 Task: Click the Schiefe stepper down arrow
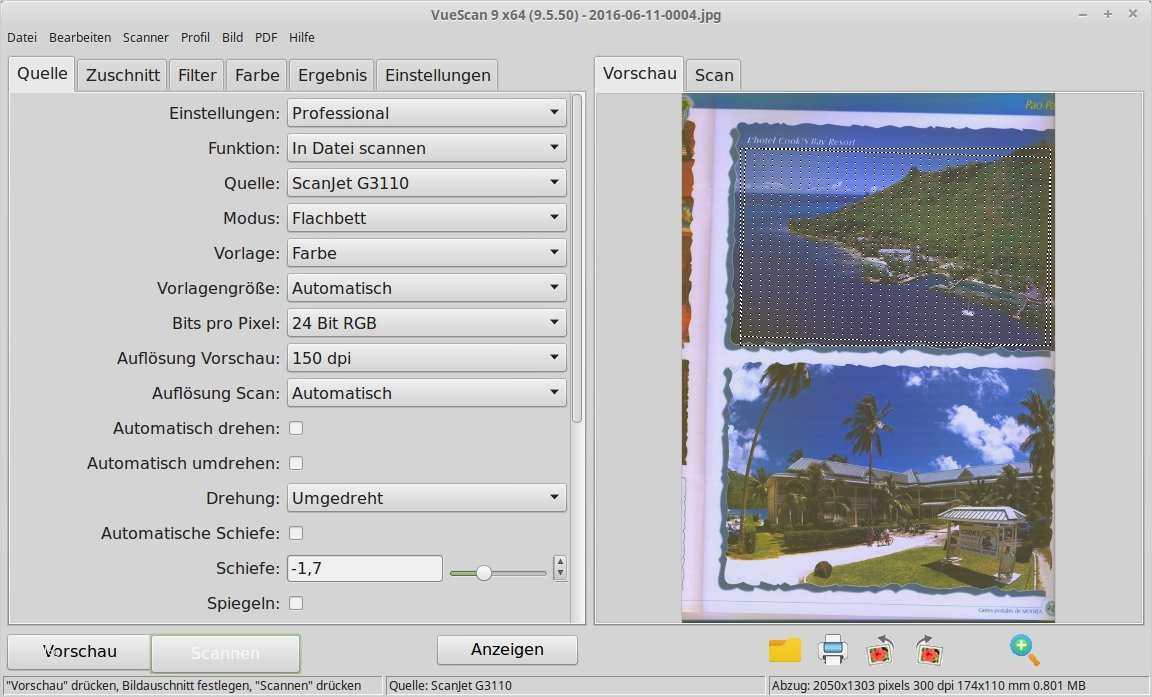[x=560, y=574]
